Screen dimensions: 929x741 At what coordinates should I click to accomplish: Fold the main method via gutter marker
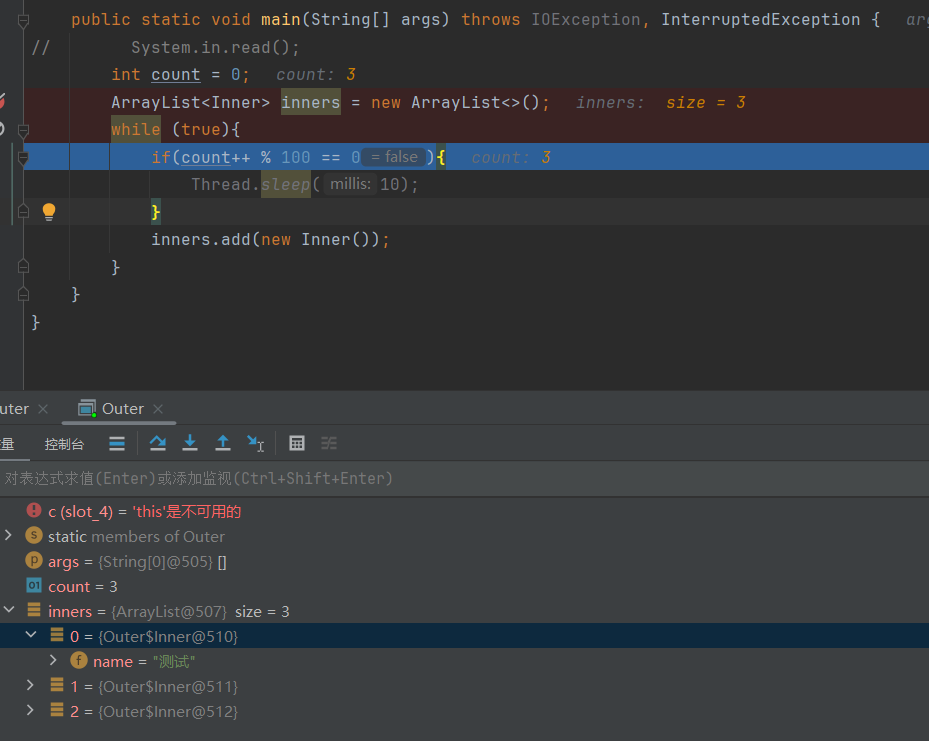(x=23, y=21)
